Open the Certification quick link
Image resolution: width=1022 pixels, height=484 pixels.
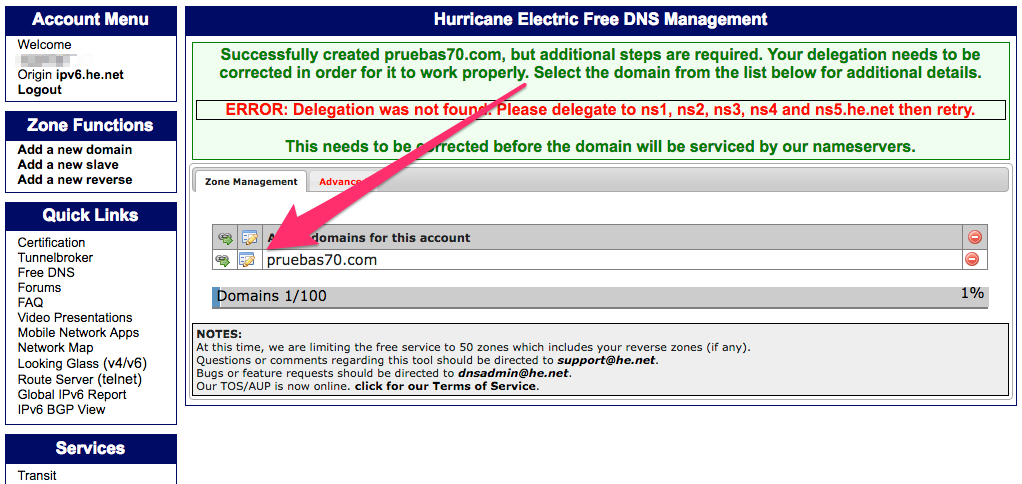(x=51, y=243)
